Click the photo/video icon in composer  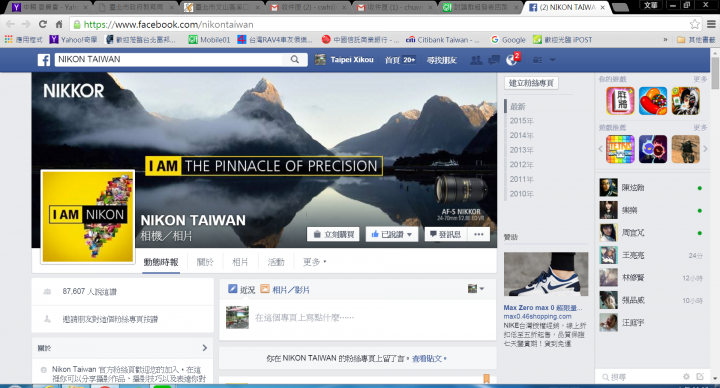click(265, 289)
